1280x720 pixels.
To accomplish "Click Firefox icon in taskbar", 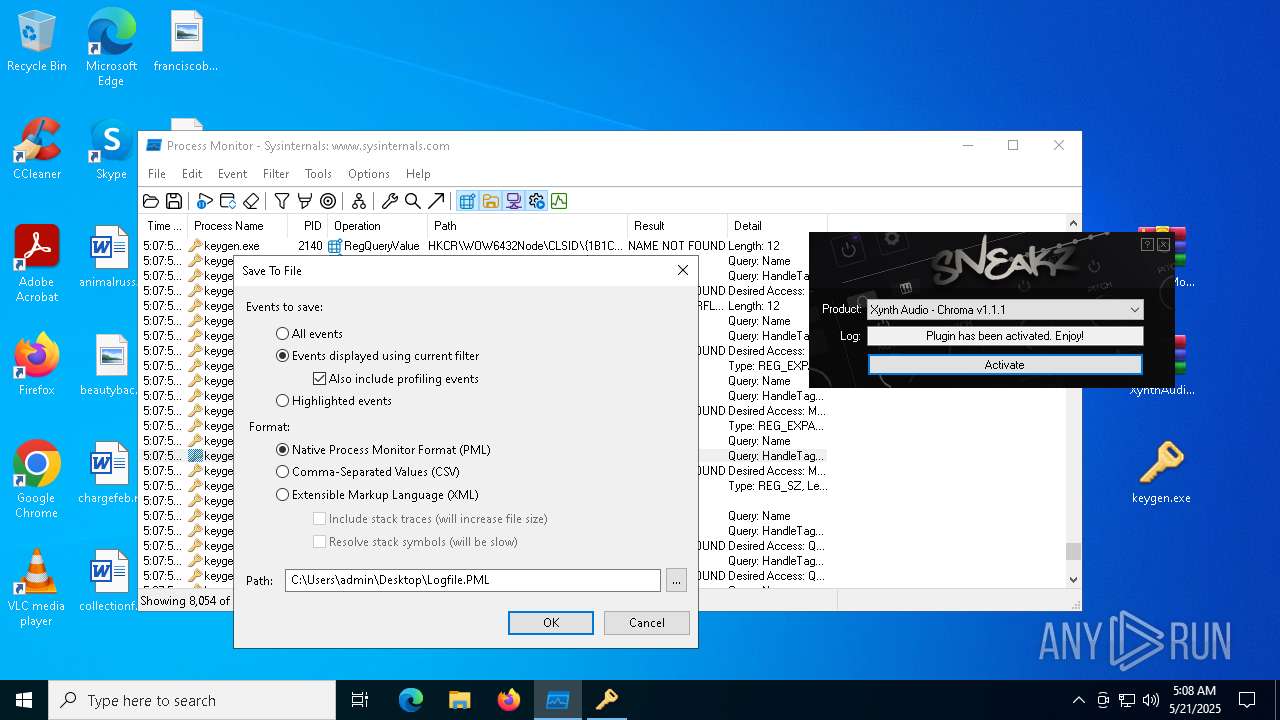I will coord(509,700).
